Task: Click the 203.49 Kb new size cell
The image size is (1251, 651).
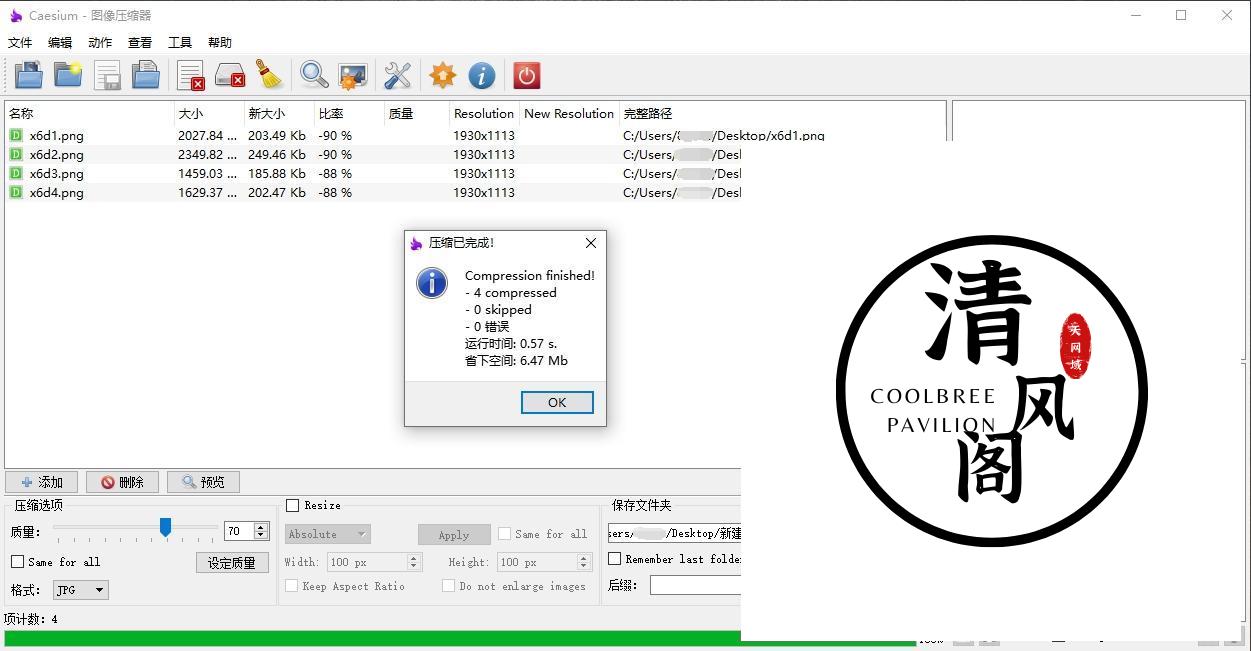Action: tap(277, 135)
